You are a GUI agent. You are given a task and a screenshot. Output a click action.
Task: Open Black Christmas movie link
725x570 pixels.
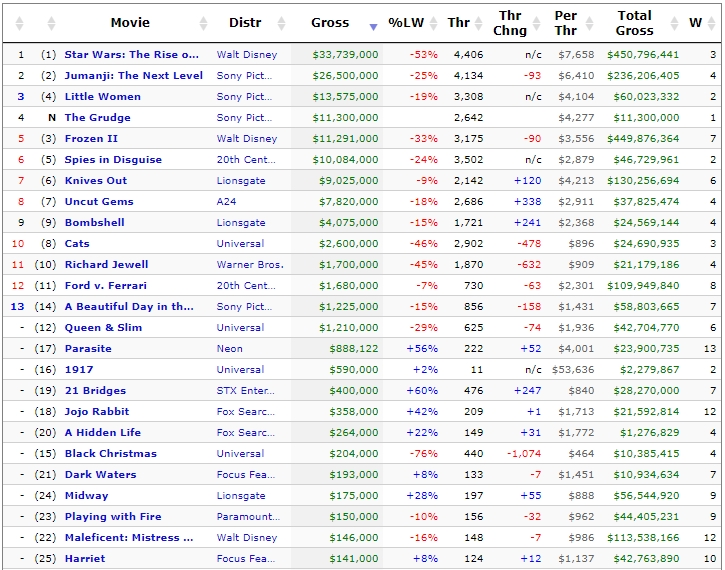111,454
